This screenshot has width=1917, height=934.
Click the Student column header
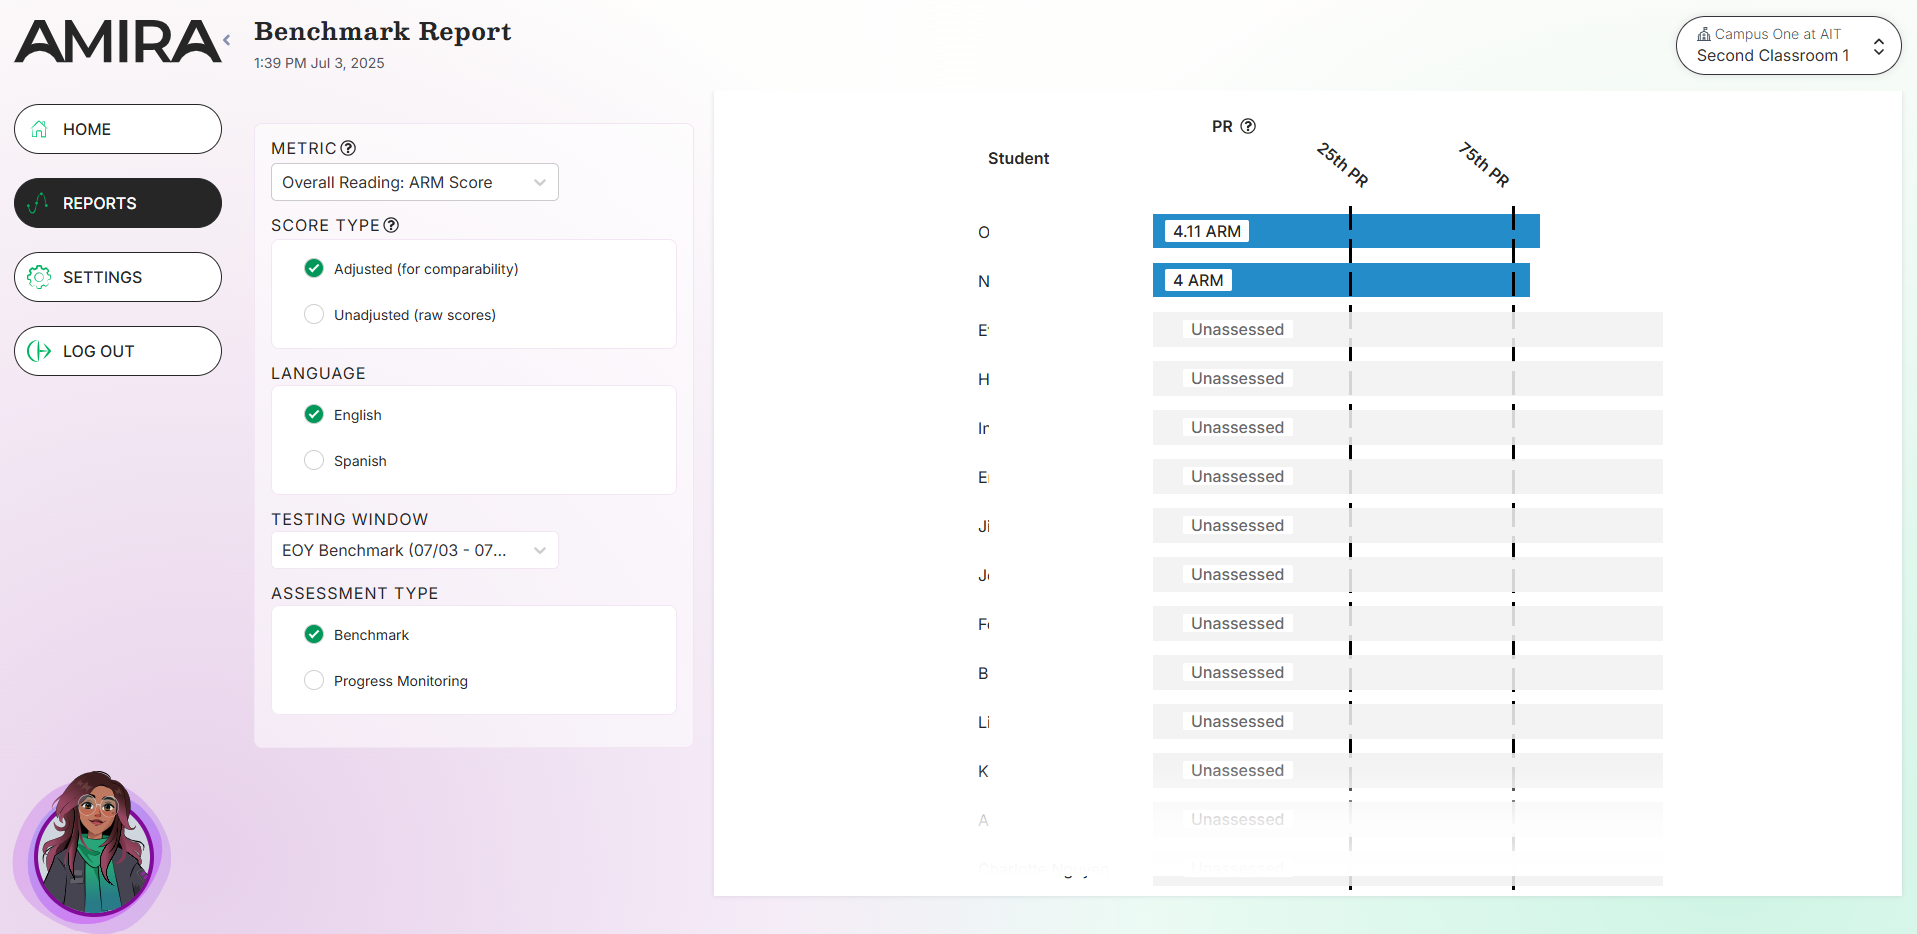(1018, 158)
